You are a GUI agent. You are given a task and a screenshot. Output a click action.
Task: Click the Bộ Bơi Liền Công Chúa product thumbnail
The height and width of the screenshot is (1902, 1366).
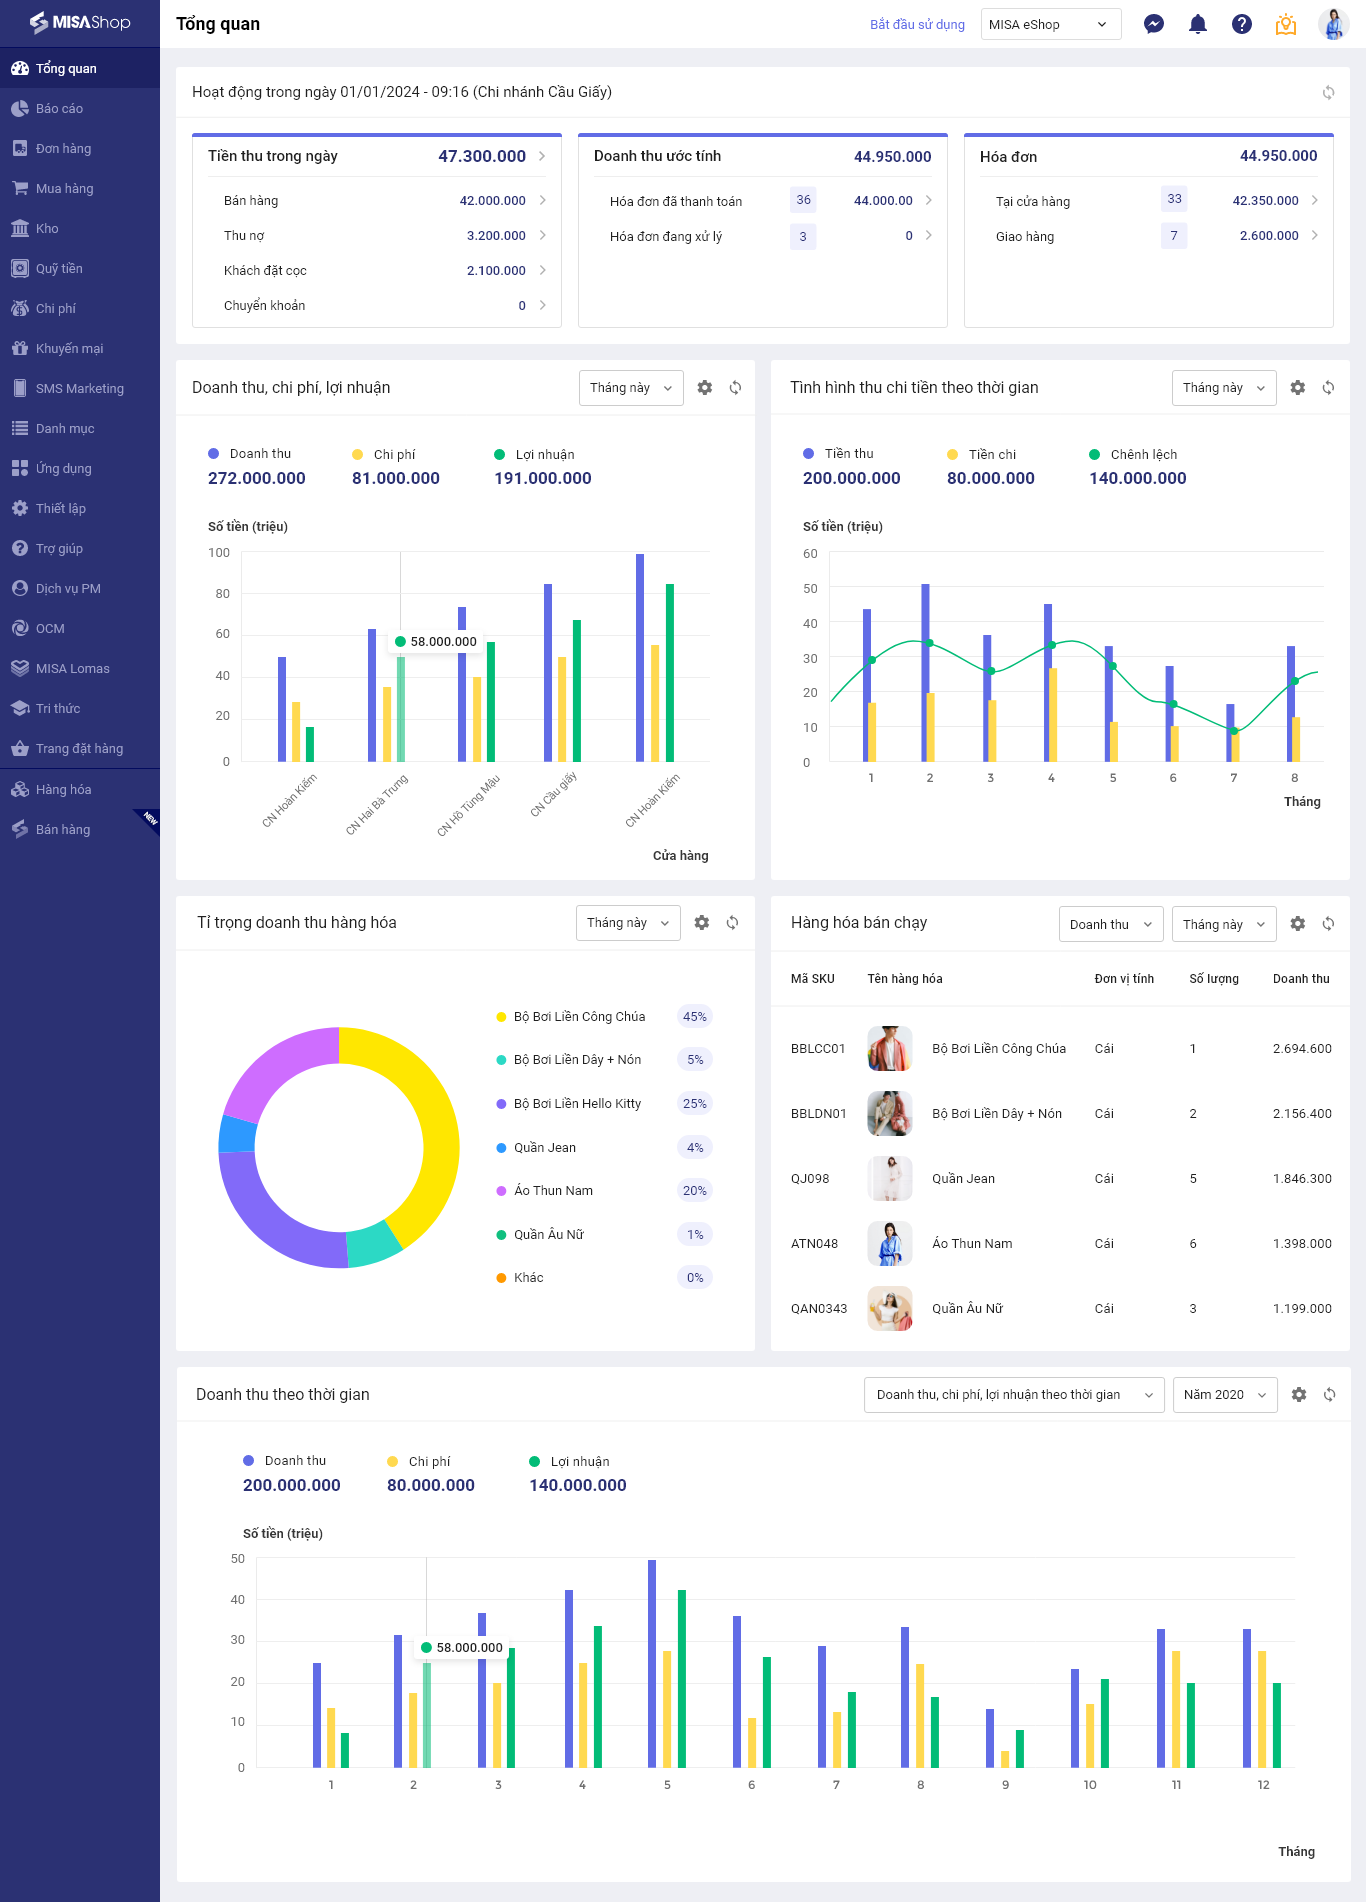coord(890,1048)
